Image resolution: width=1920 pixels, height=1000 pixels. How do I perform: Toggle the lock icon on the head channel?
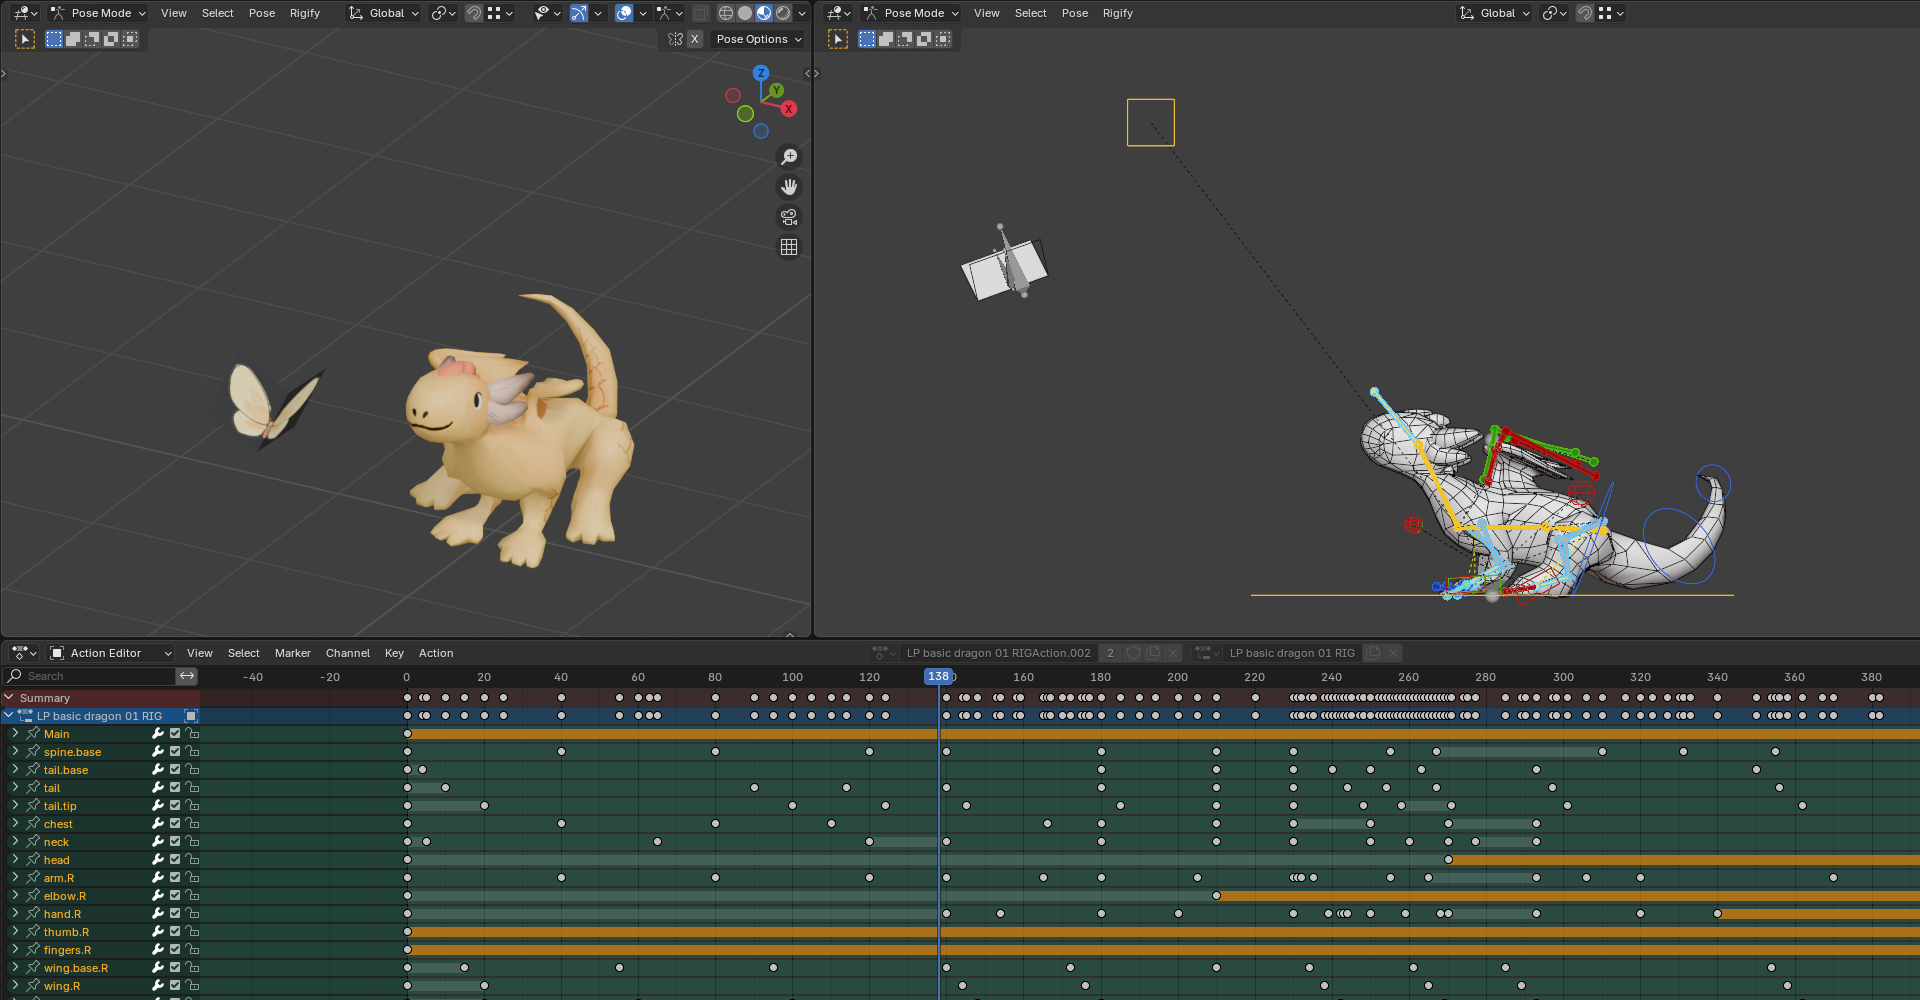click(x=192, y=860)
